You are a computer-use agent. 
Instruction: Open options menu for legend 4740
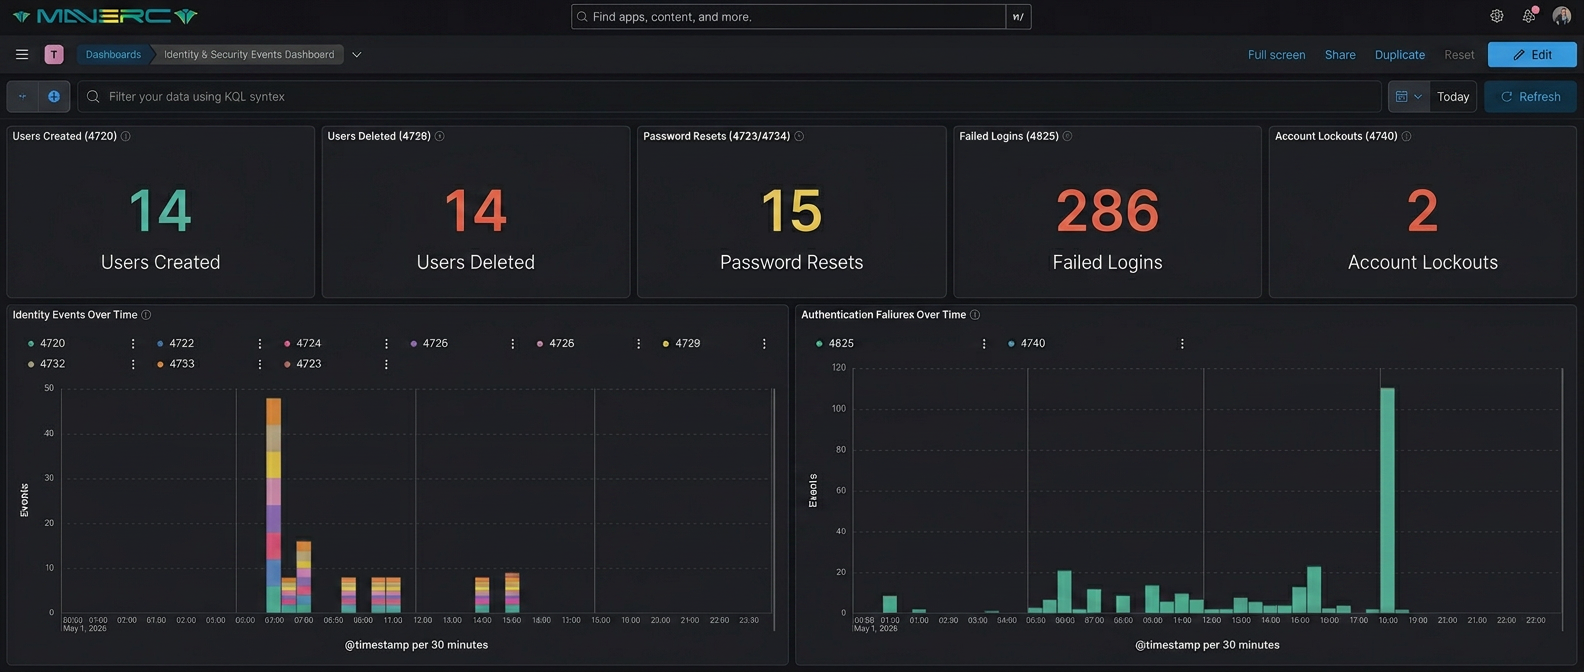tap(1182, 344)
